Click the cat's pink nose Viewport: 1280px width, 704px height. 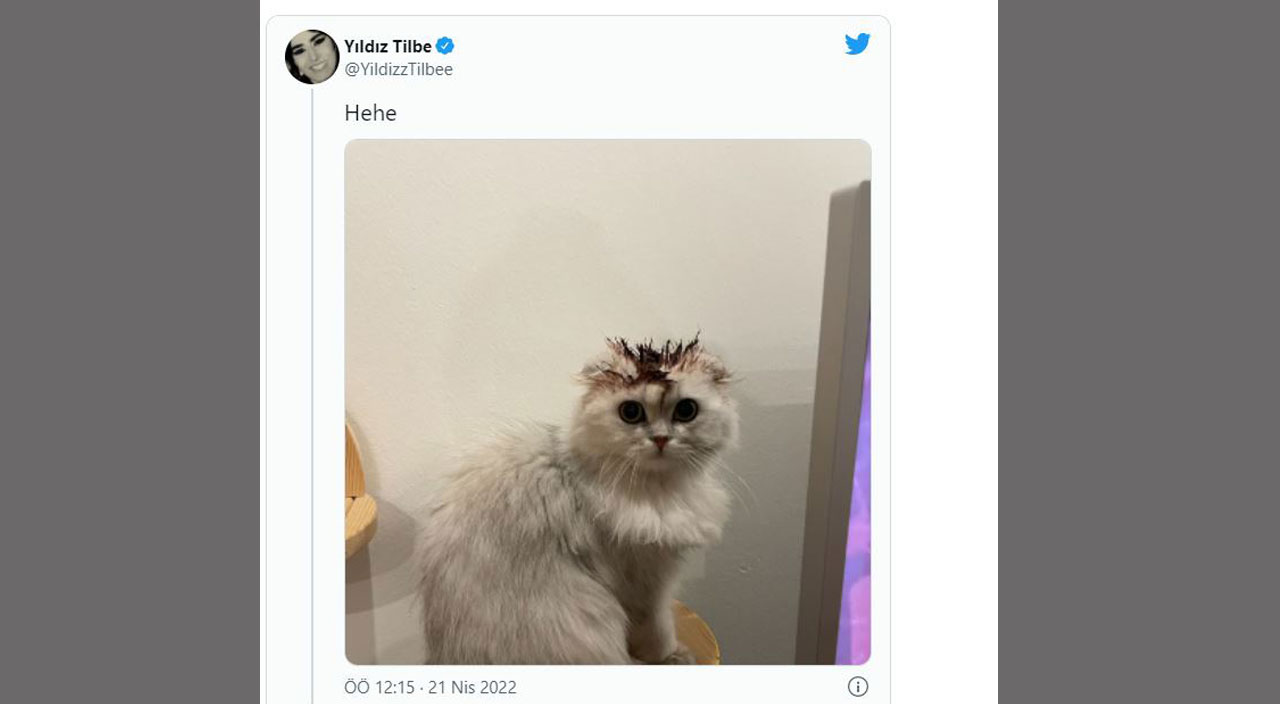coord(660,441)
